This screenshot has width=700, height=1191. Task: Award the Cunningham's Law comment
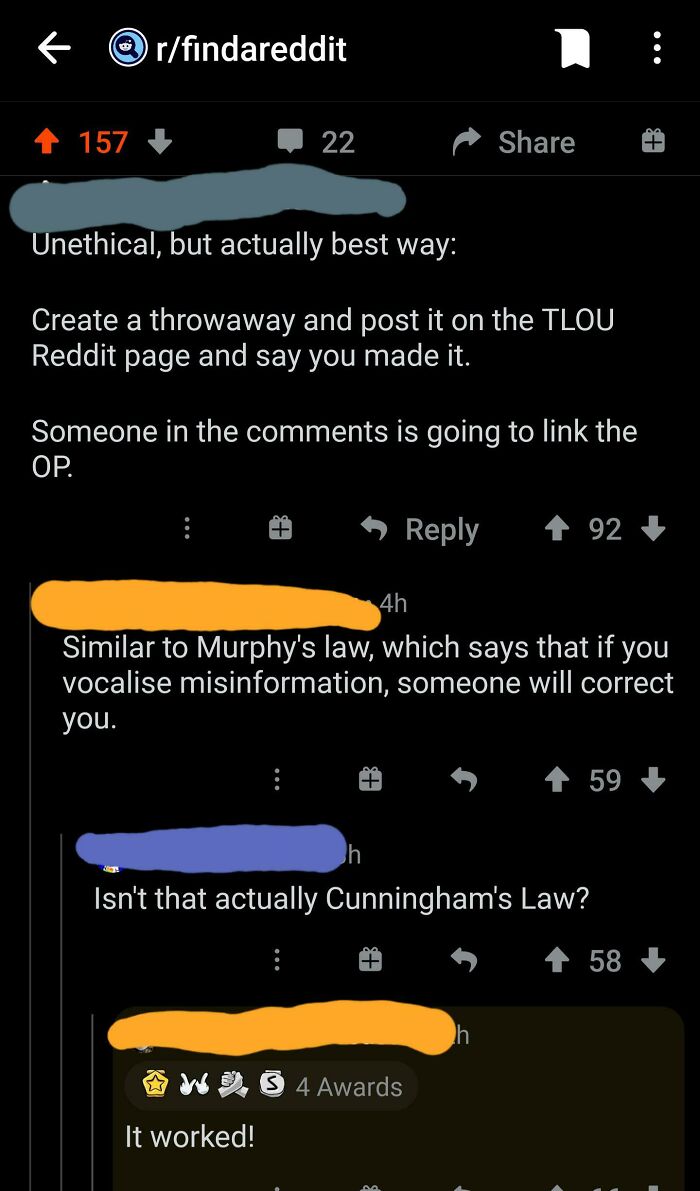370,961
